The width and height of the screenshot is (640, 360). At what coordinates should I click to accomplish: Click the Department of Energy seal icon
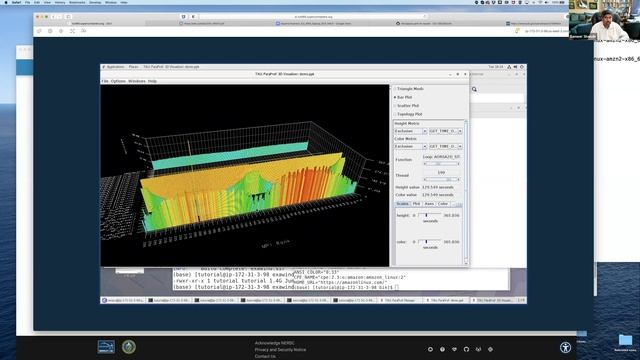tap(129, 347)
